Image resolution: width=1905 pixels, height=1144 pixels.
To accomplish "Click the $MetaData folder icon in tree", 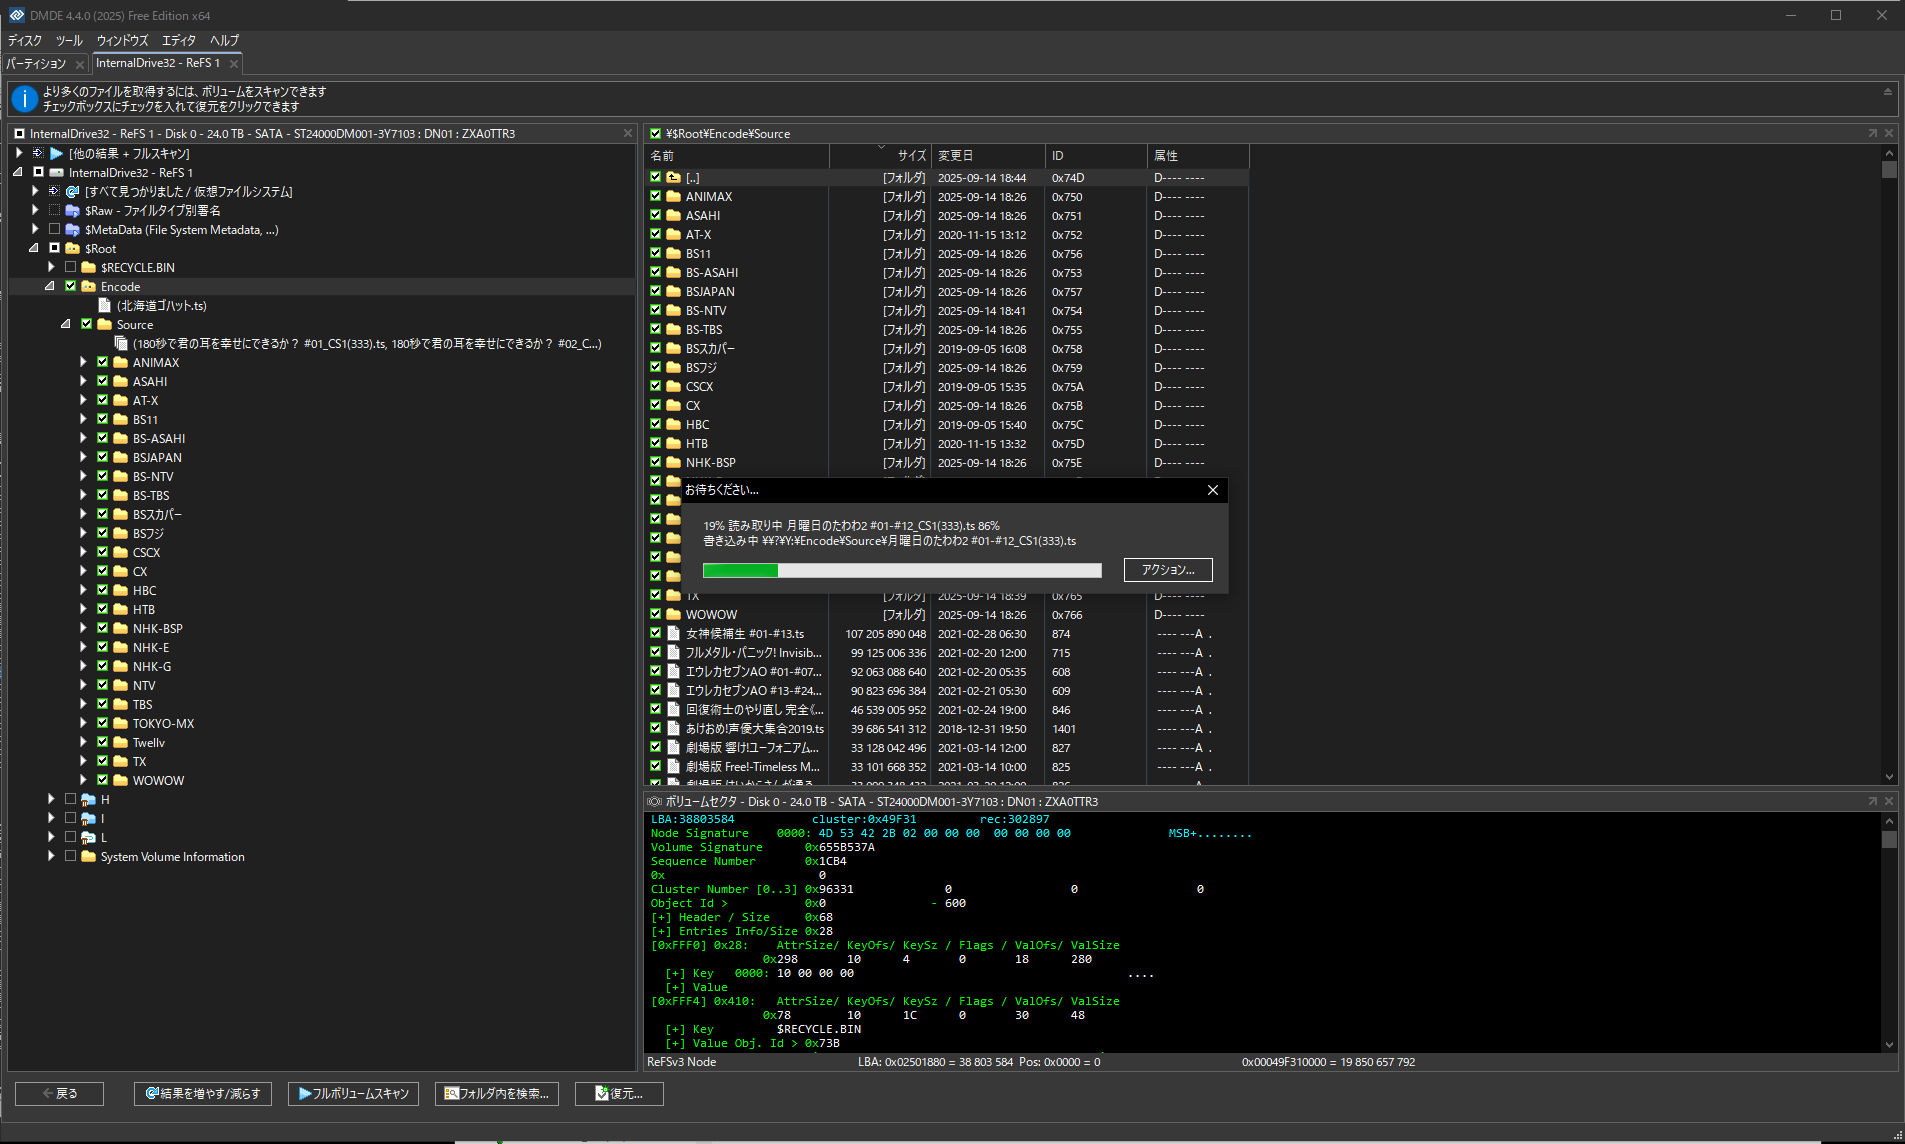I will [x=72, y=230].
